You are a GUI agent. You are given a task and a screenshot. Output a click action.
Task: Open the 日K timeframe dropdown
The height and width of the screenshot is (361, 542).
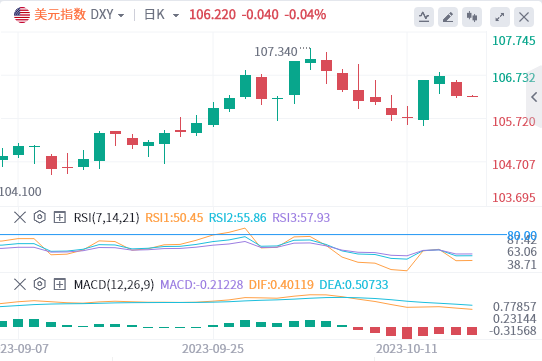[x=162, y=15]
